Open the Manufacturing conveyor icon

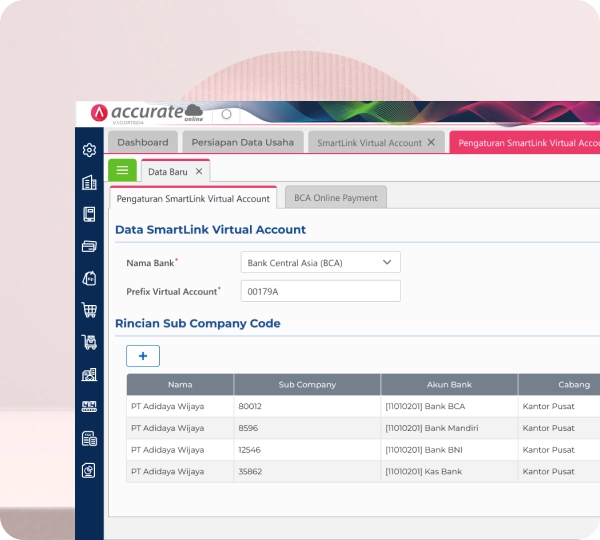coord(89,406)
